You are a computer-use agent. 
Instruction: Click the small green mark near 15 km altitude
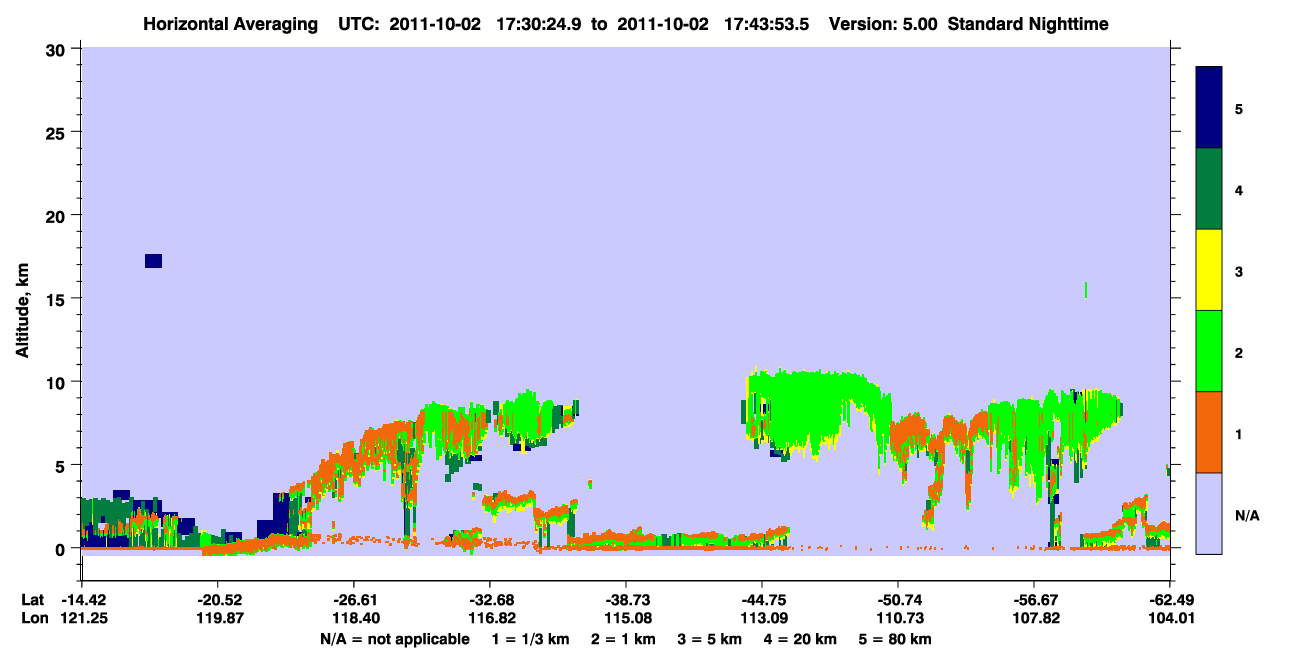pyautogui.click(x=1086, y=290)
